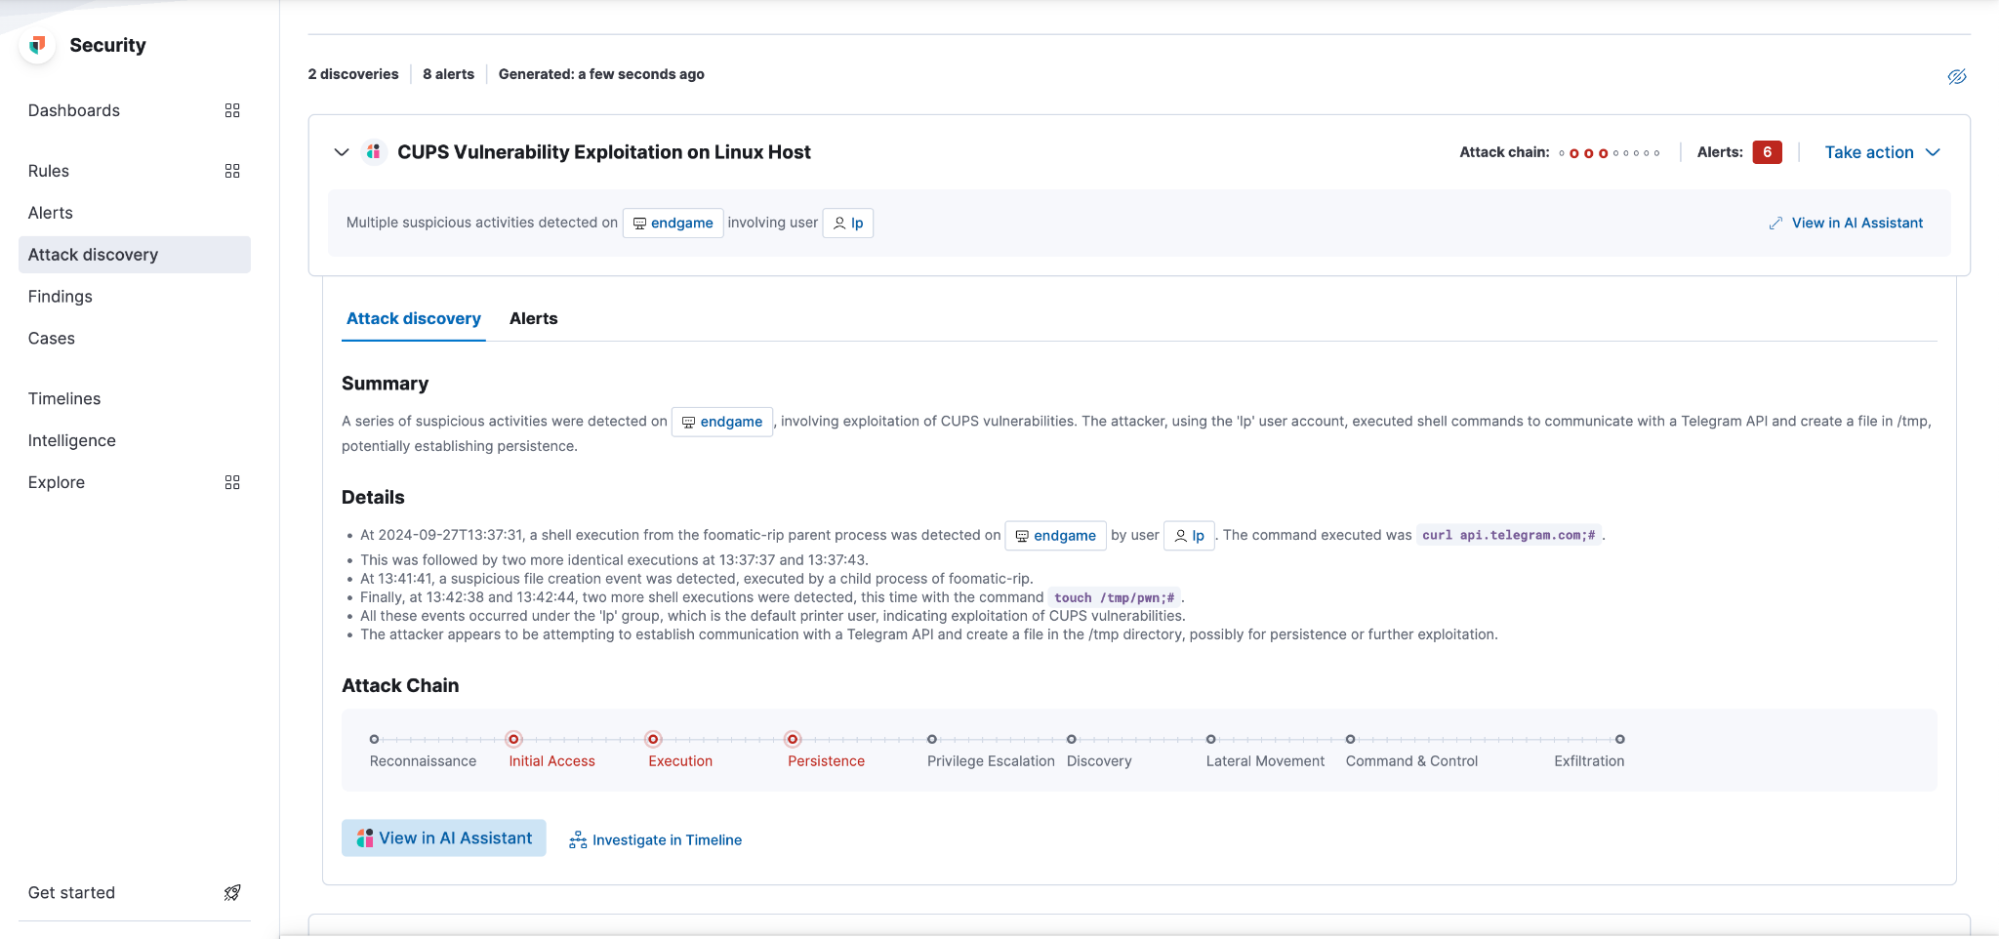Click the Investigate in Timeline link
The width and height of the screenshot is (1999, 939).
coord(656,840)
